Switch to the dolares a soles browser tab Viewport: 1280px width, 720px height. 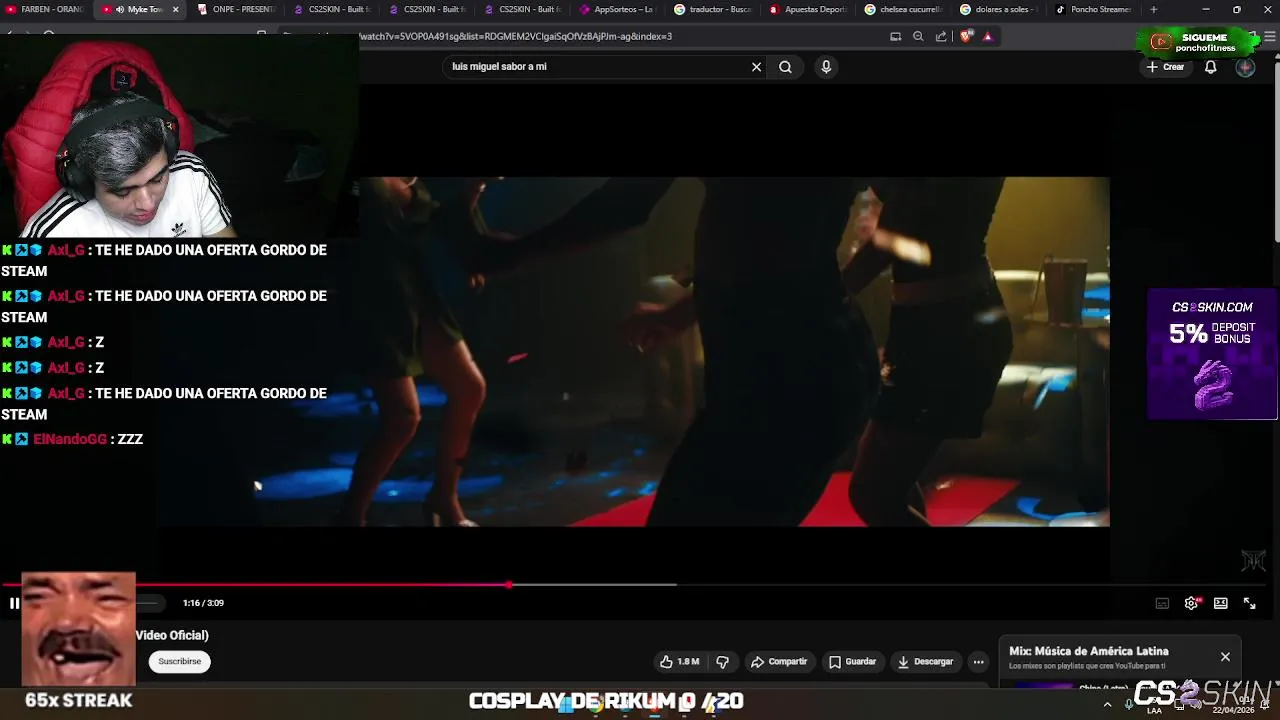pyautogui.click(x=998, y=9)
